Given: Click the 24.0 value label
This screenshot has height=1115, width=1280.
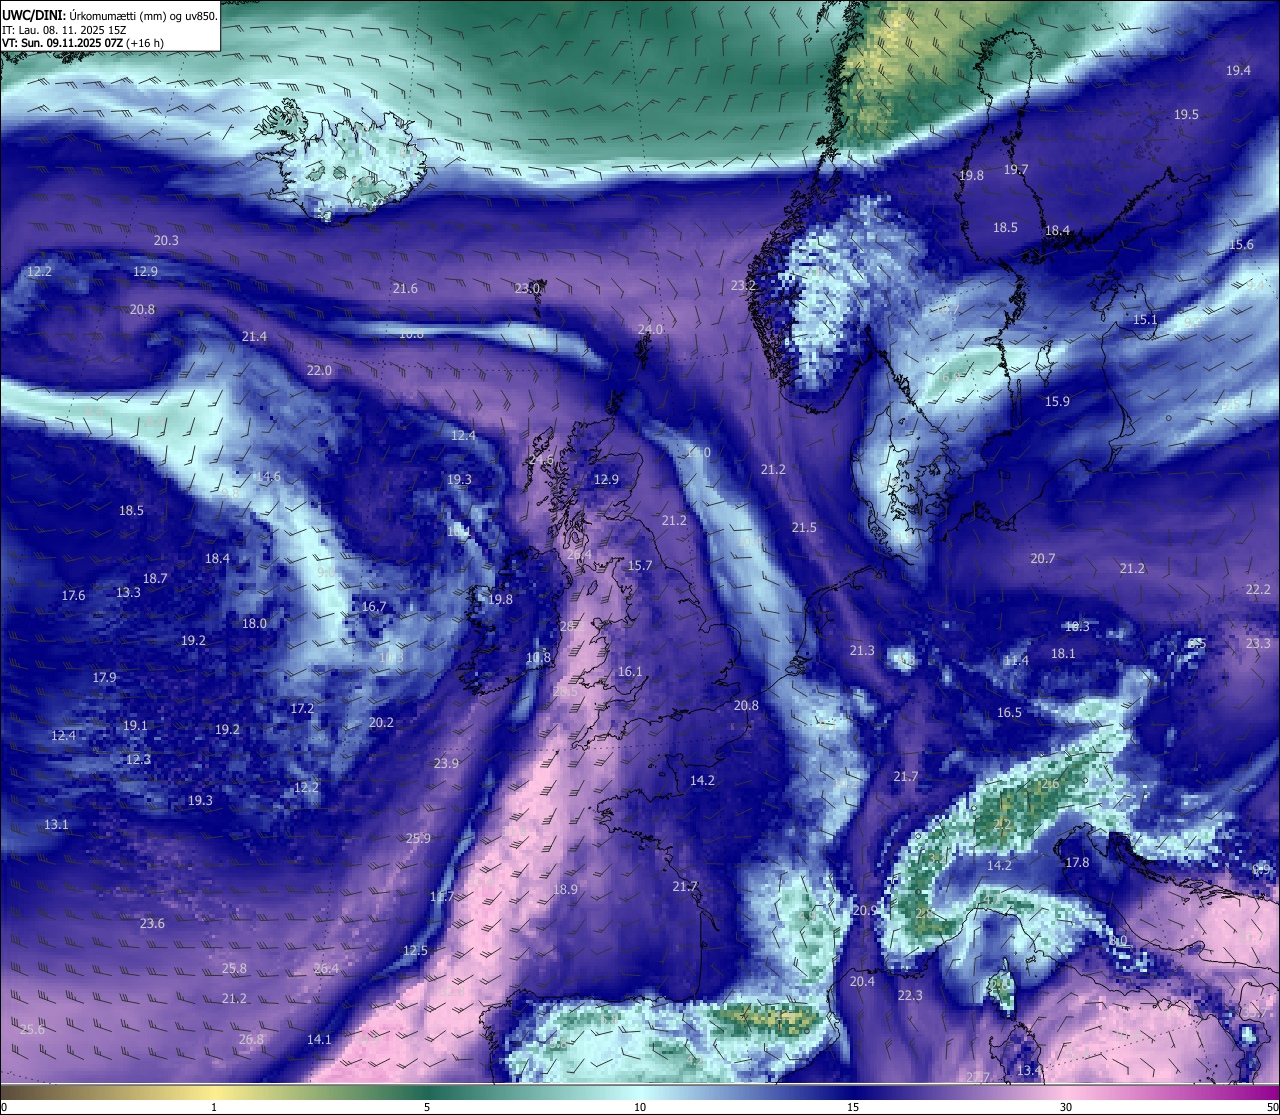Looking at the screenshot, I should (650, 330).
